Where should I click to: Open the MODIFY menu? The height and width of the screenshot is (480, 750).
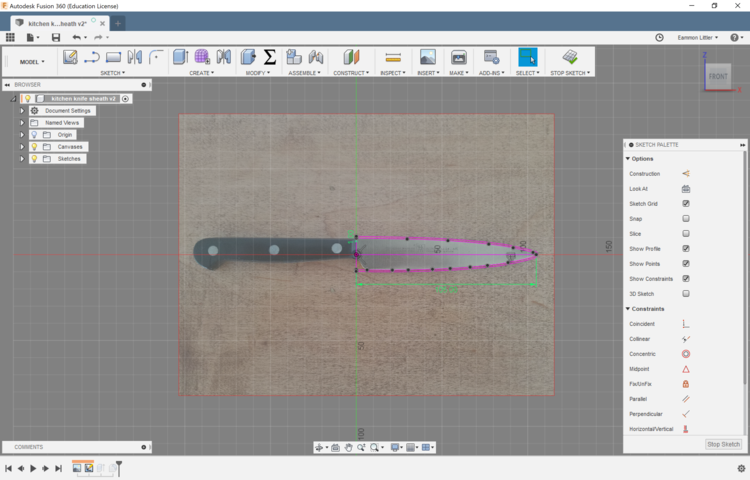[x=257, y=73]
